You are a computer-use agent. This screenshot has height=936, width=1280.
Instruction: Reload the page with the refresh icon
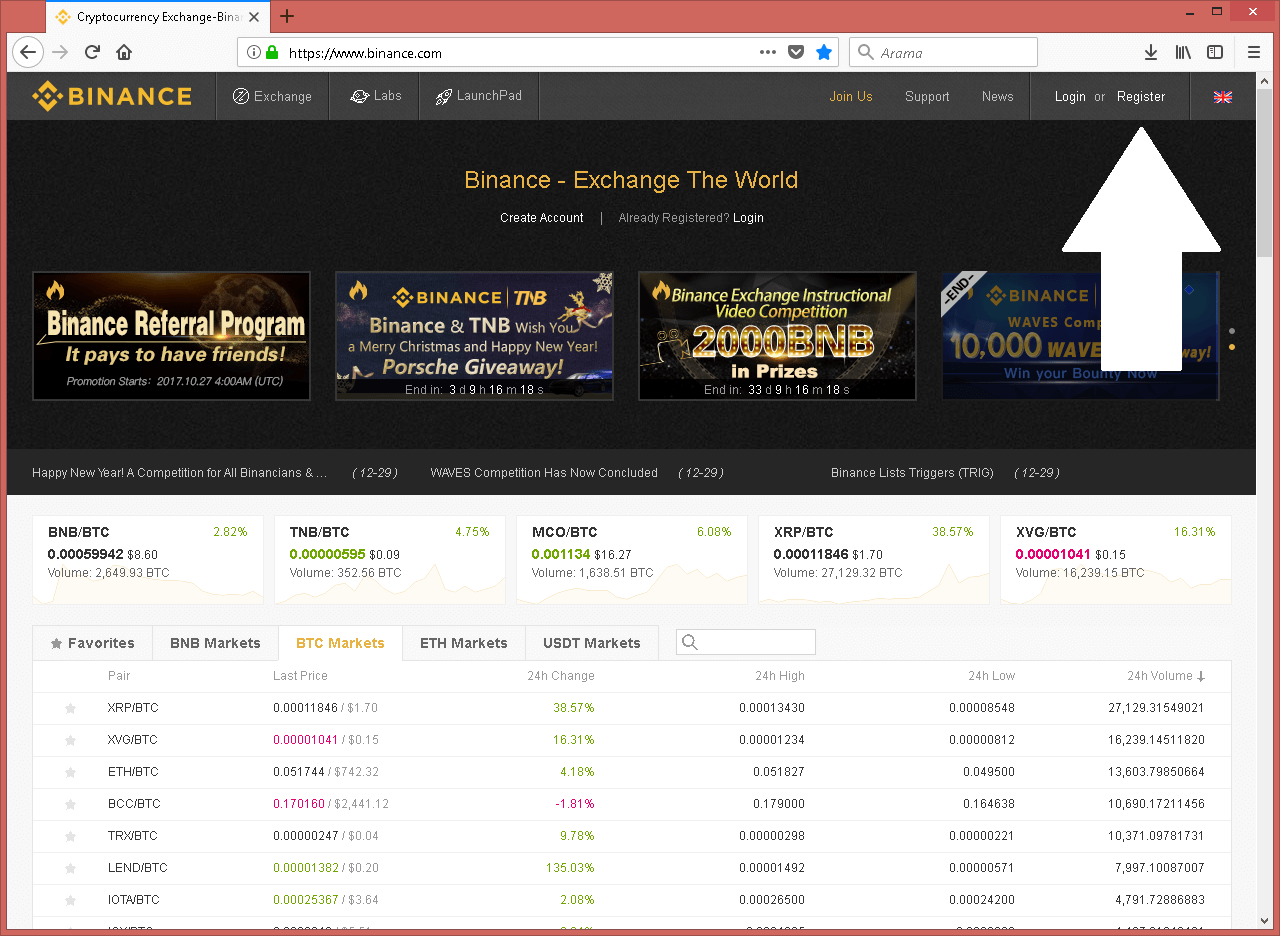[x=92, y=52]
